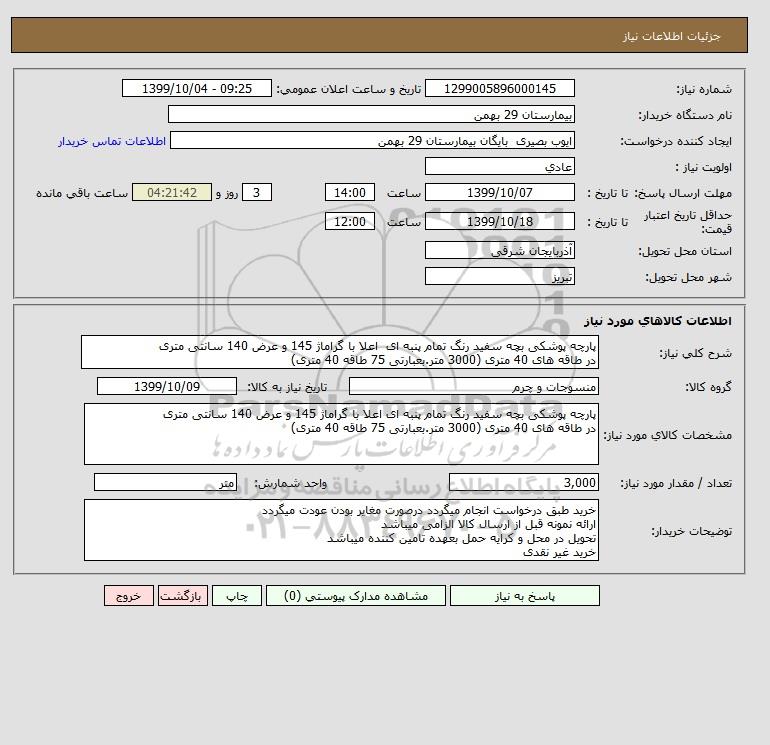Click the quantity field 3,000

[523, 482]
